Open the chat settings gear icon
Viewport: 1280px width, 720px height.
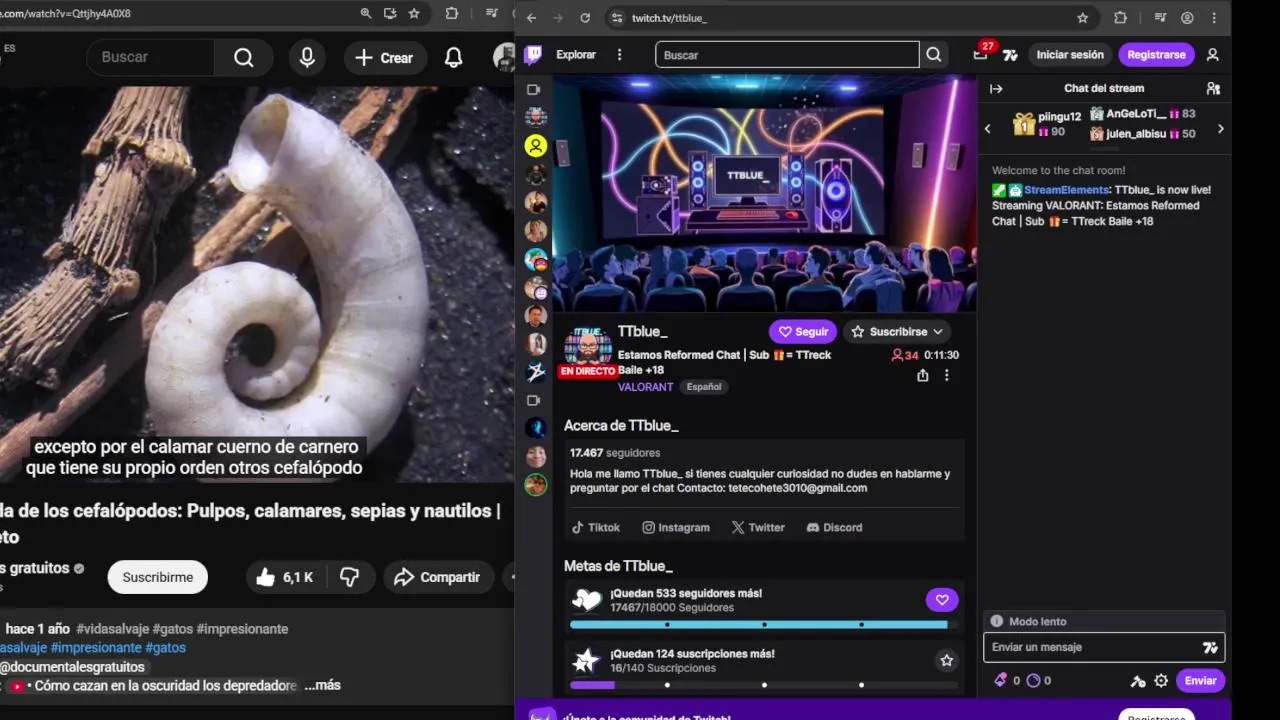pyautogui.click(x=1161, y=681)
